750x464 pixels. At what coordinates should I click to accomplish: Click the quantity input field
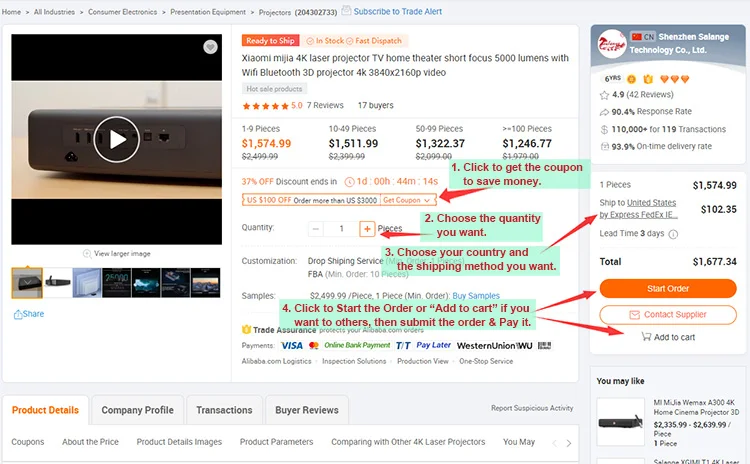(x=342, y=229)
